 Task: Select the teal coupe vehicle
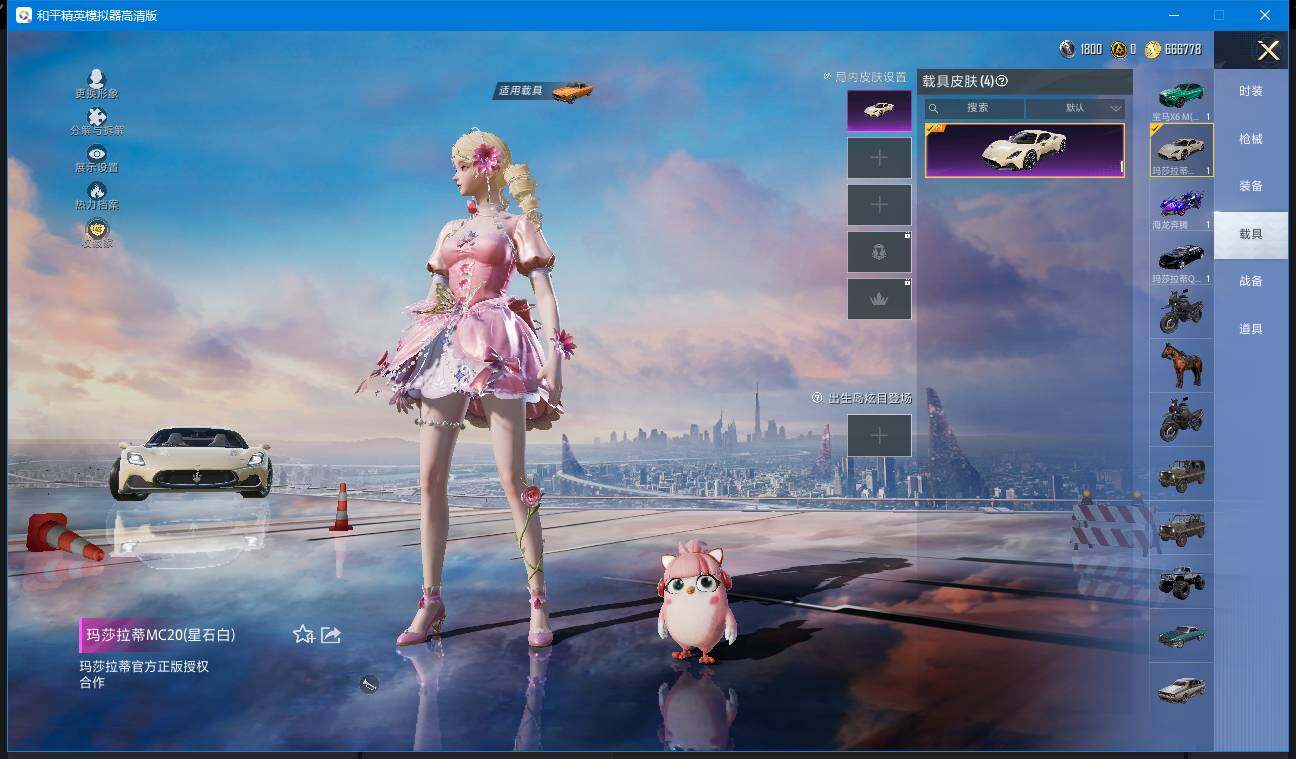(x=1181, y=636)
